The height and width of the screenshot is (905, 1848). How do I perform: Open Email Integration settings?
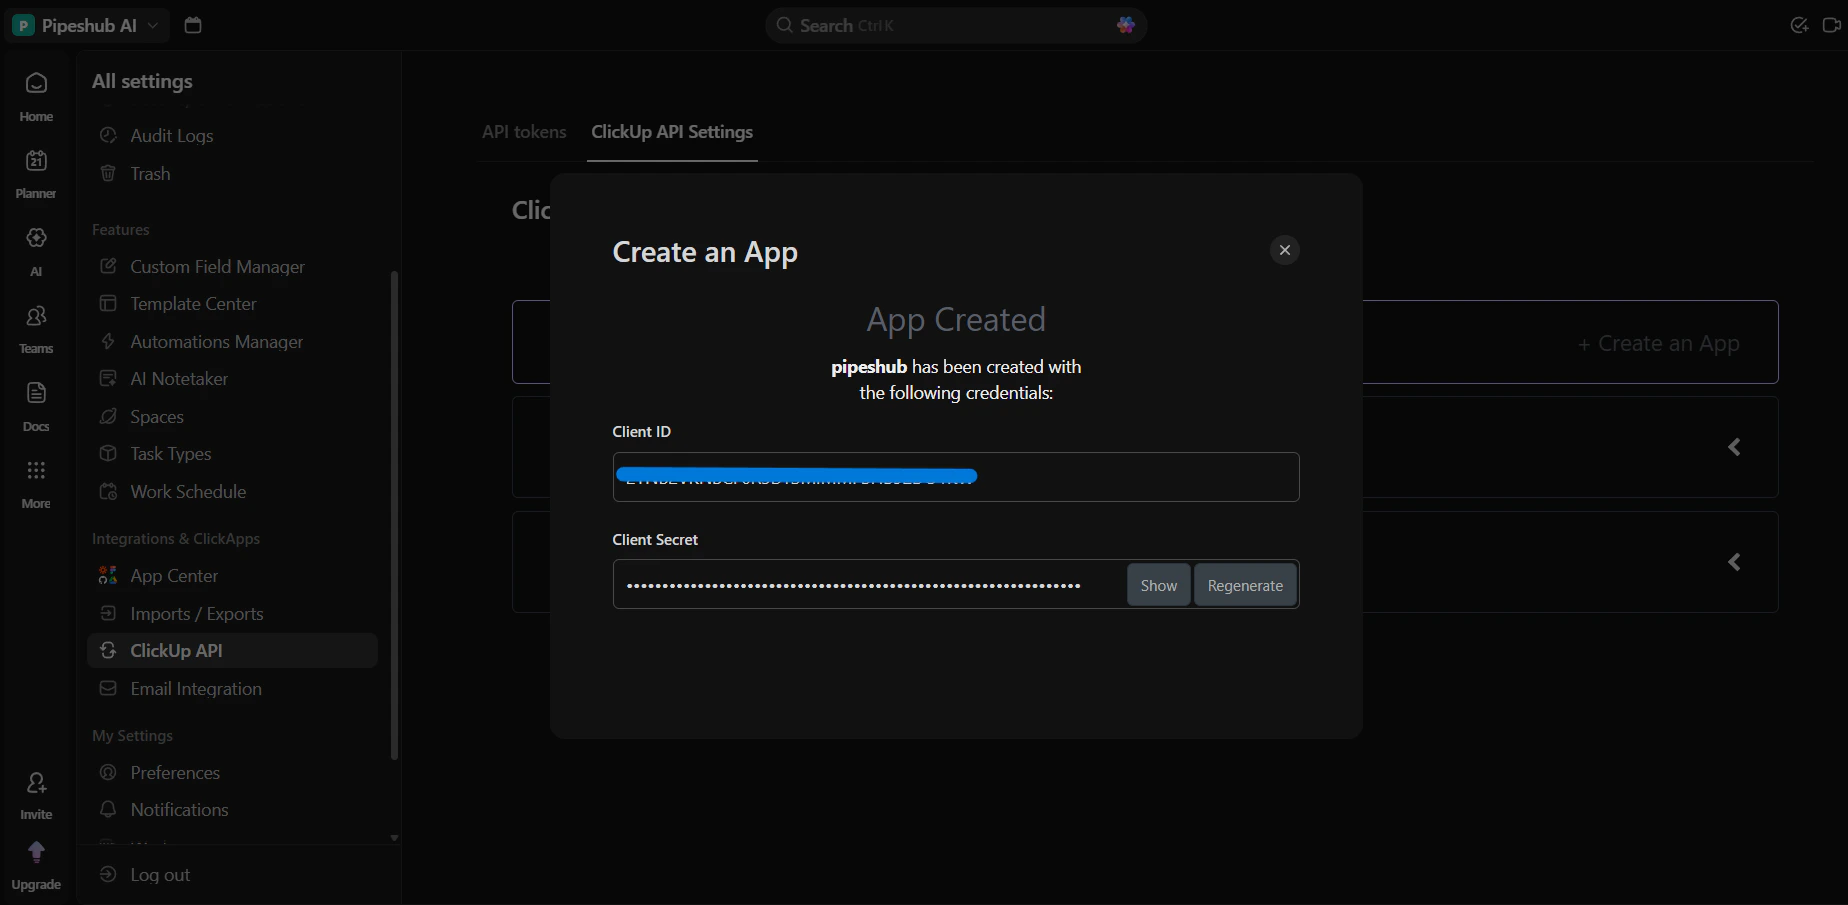[195, 688]
